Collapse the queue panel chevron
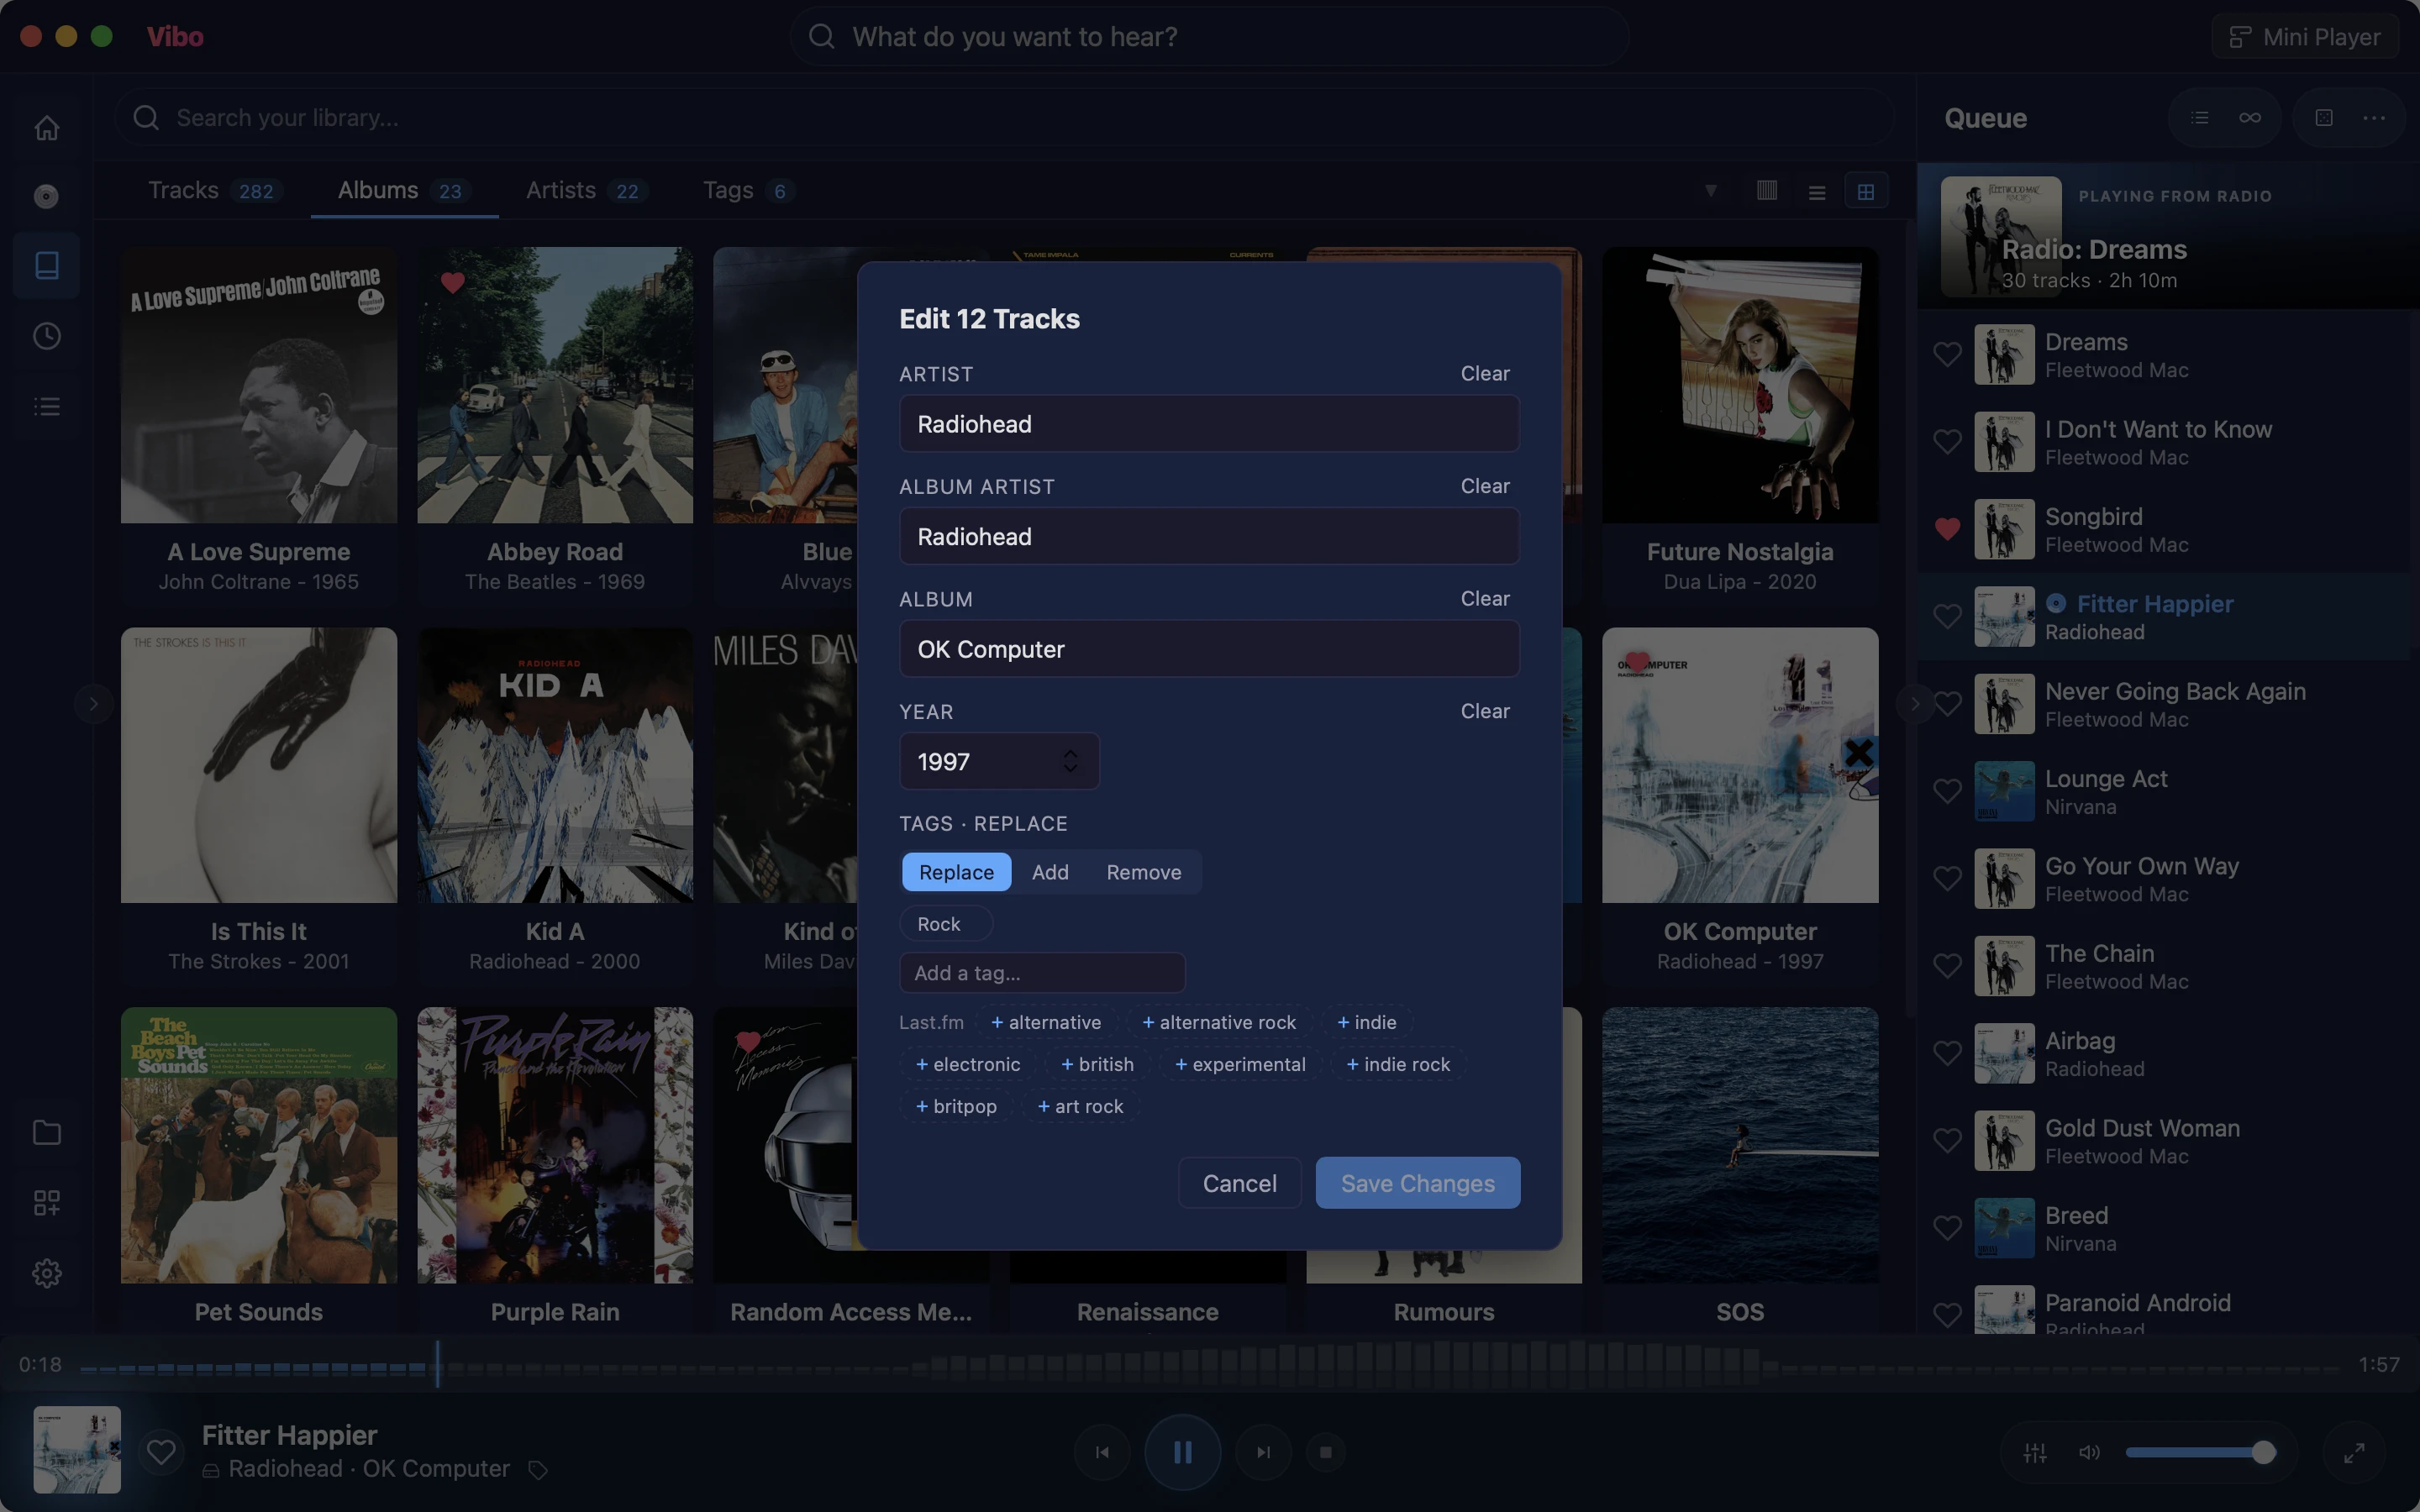The height and width of the screenshot is (1512, 2420). pos(1914,704)
